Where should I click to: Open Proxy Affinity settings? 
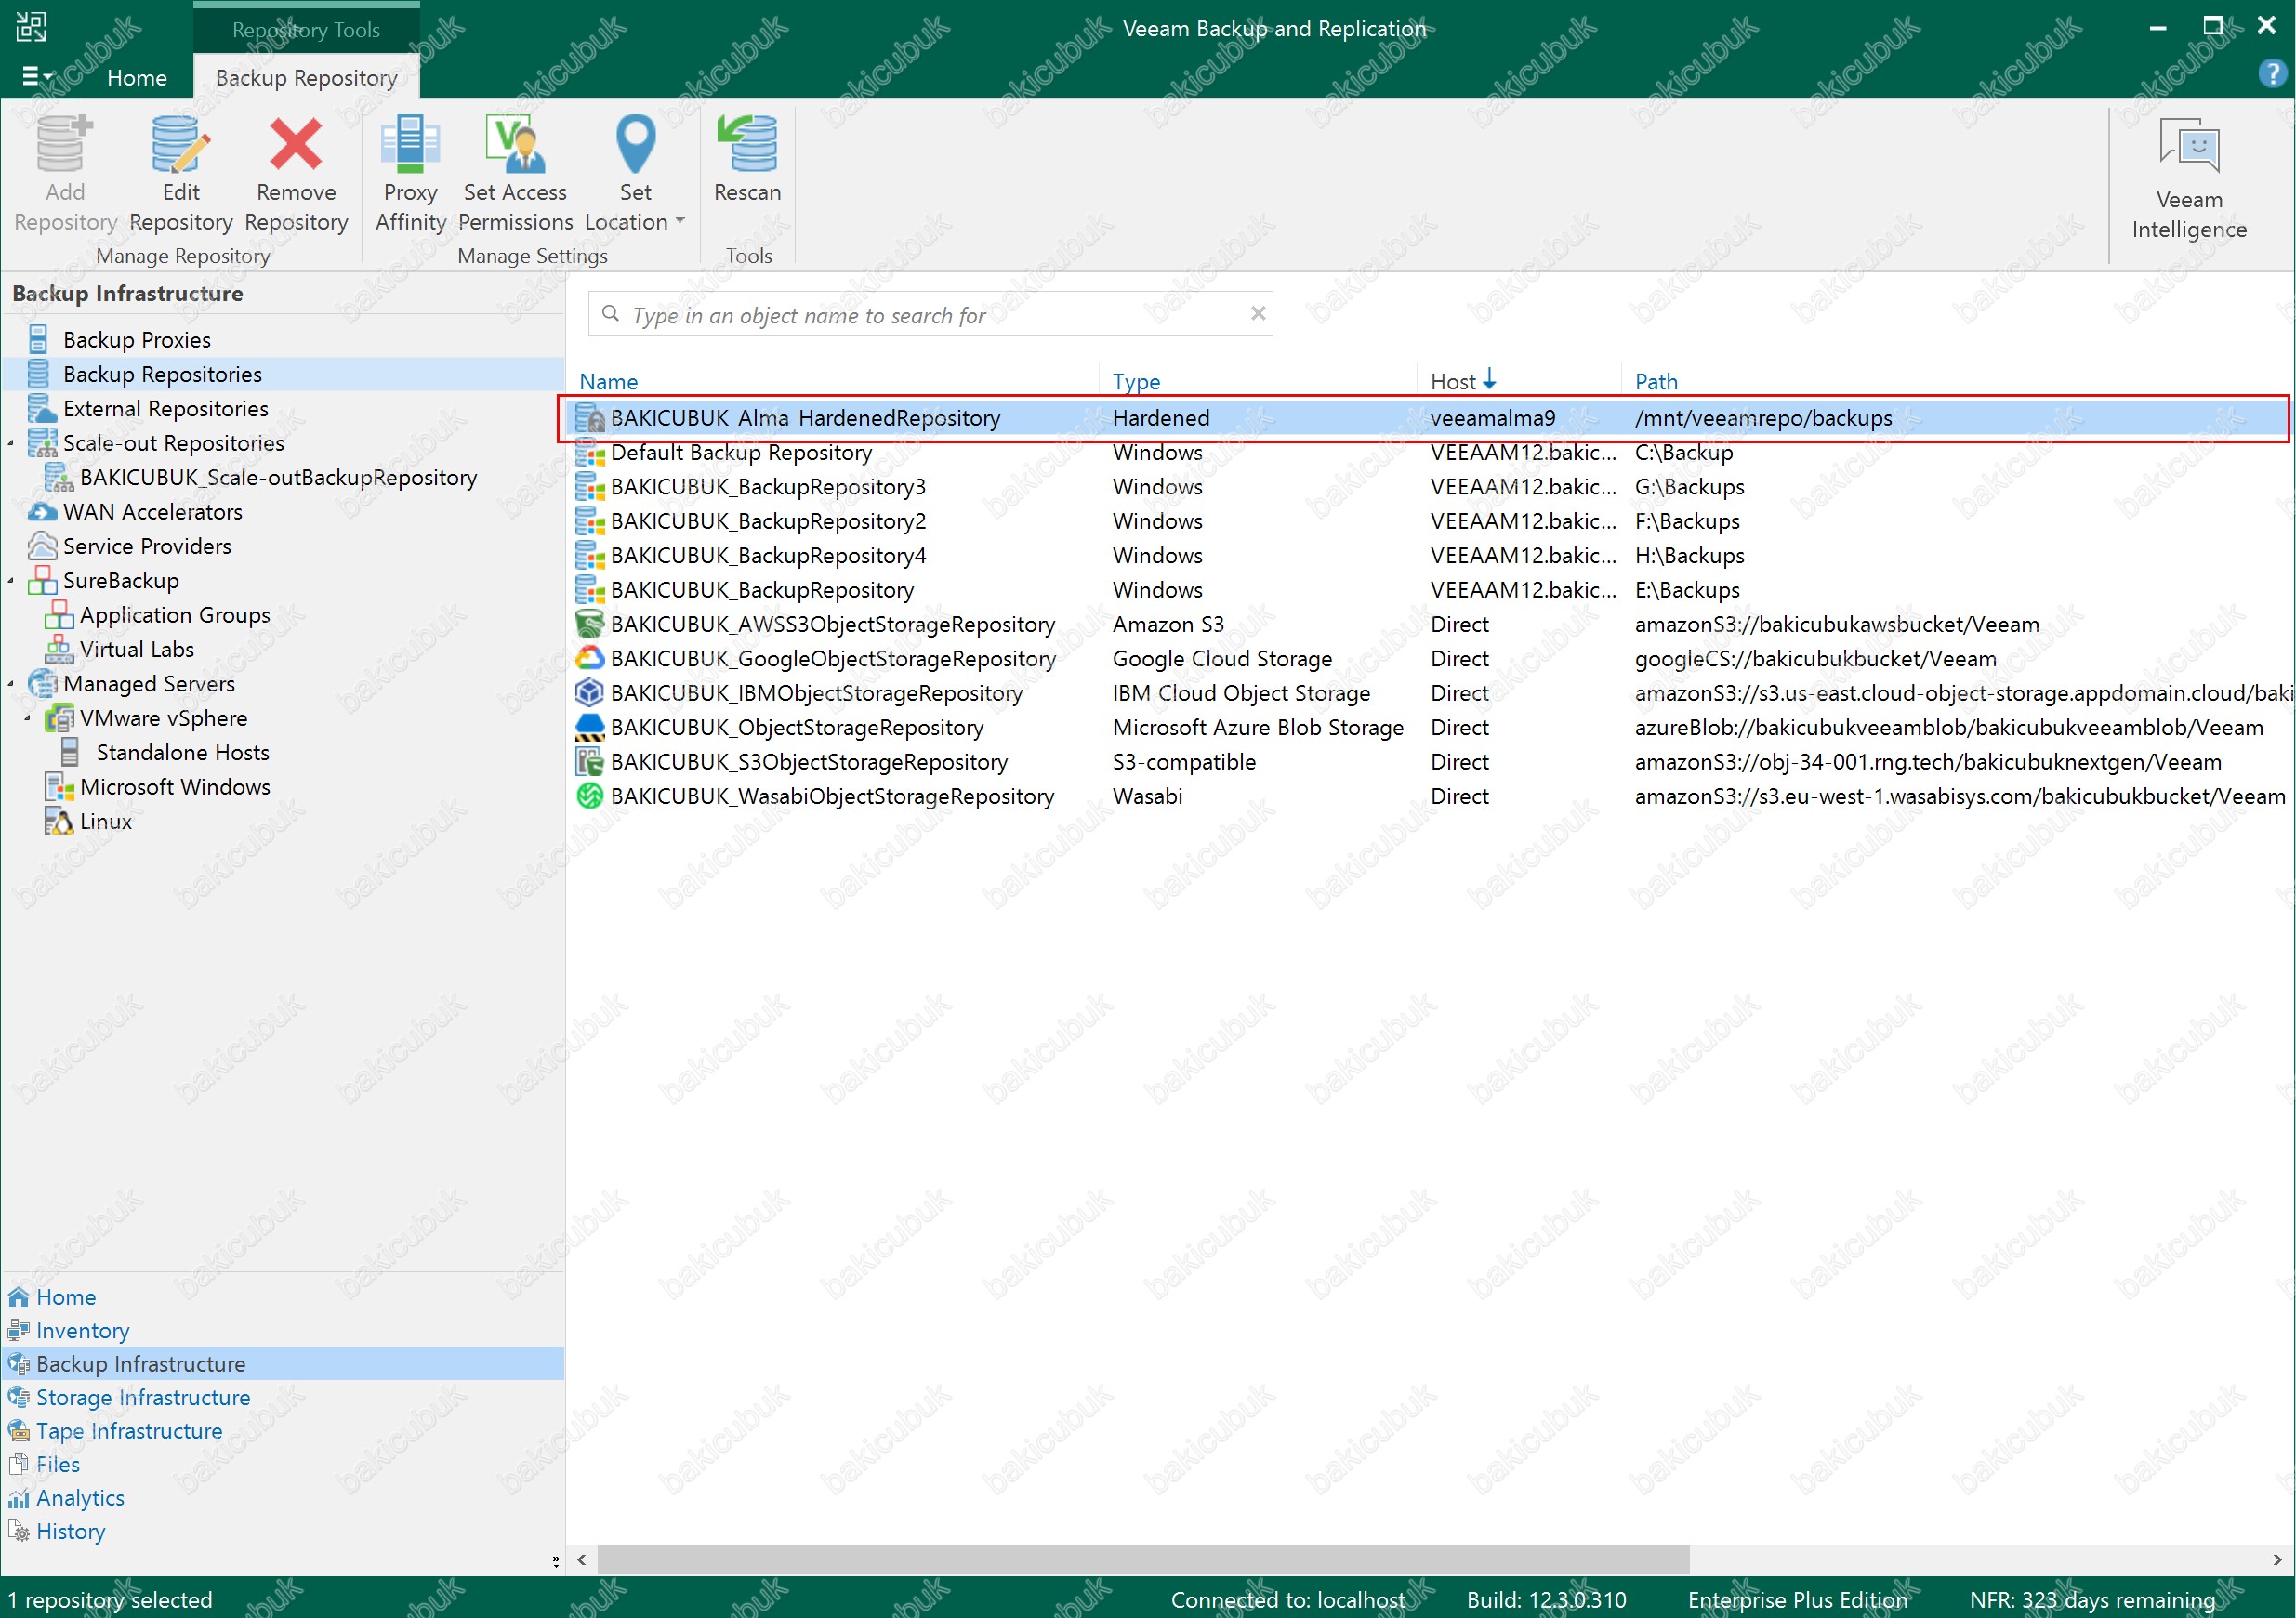tap(410, 174)
